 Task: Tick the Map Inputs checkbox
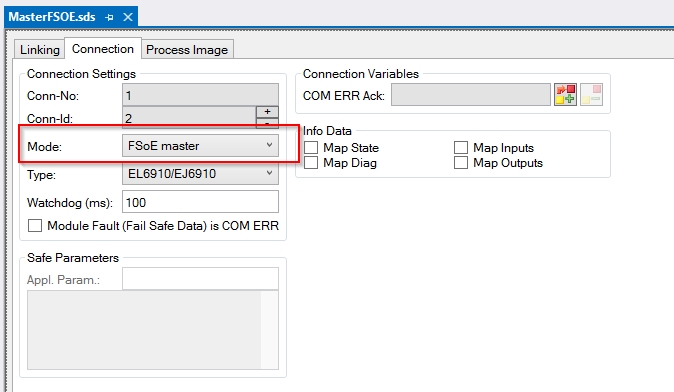tap(461, 147)
